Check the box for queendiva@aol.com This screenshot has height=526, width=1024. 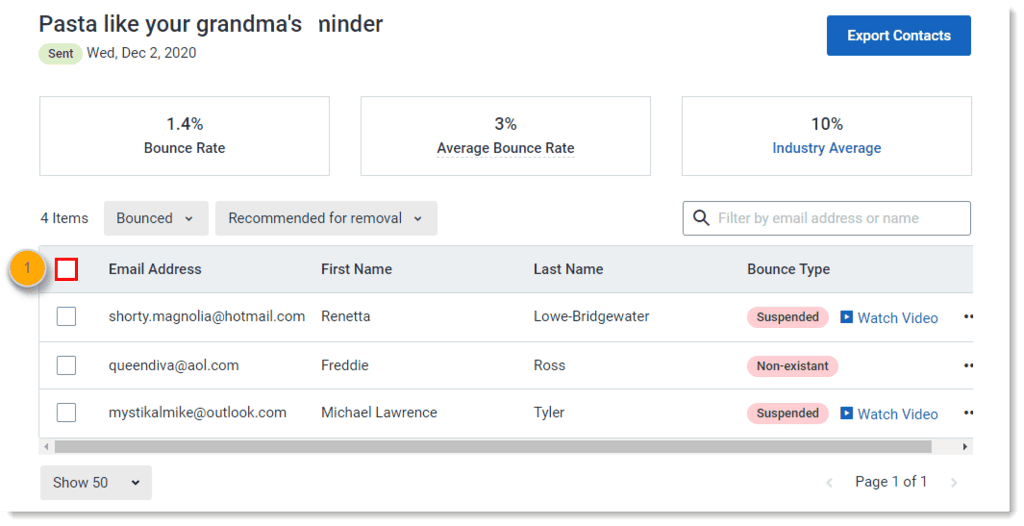(x=66, y=366)
